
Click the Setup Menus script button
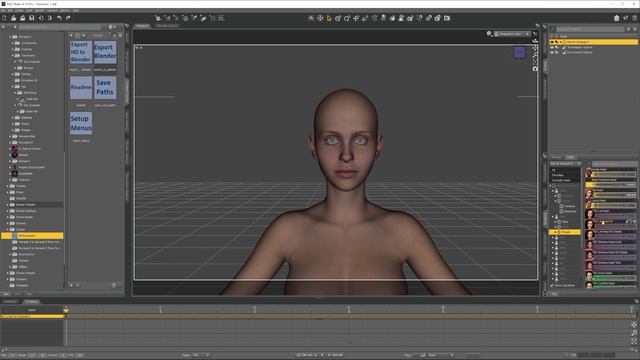pyautogui.click(x=81, y=123)
